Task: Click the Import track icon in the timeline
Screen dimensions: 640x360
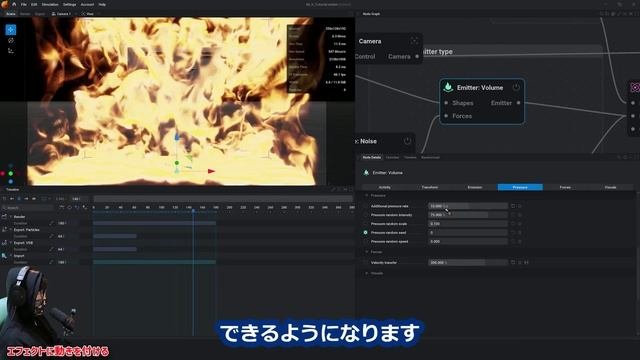Action: (4, 256)
